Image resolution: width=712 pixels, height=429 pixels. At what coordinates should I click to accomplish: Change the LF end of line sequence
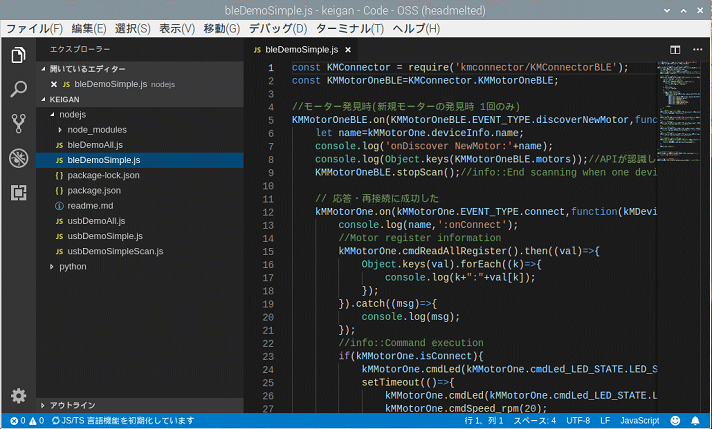click(605, 421)
